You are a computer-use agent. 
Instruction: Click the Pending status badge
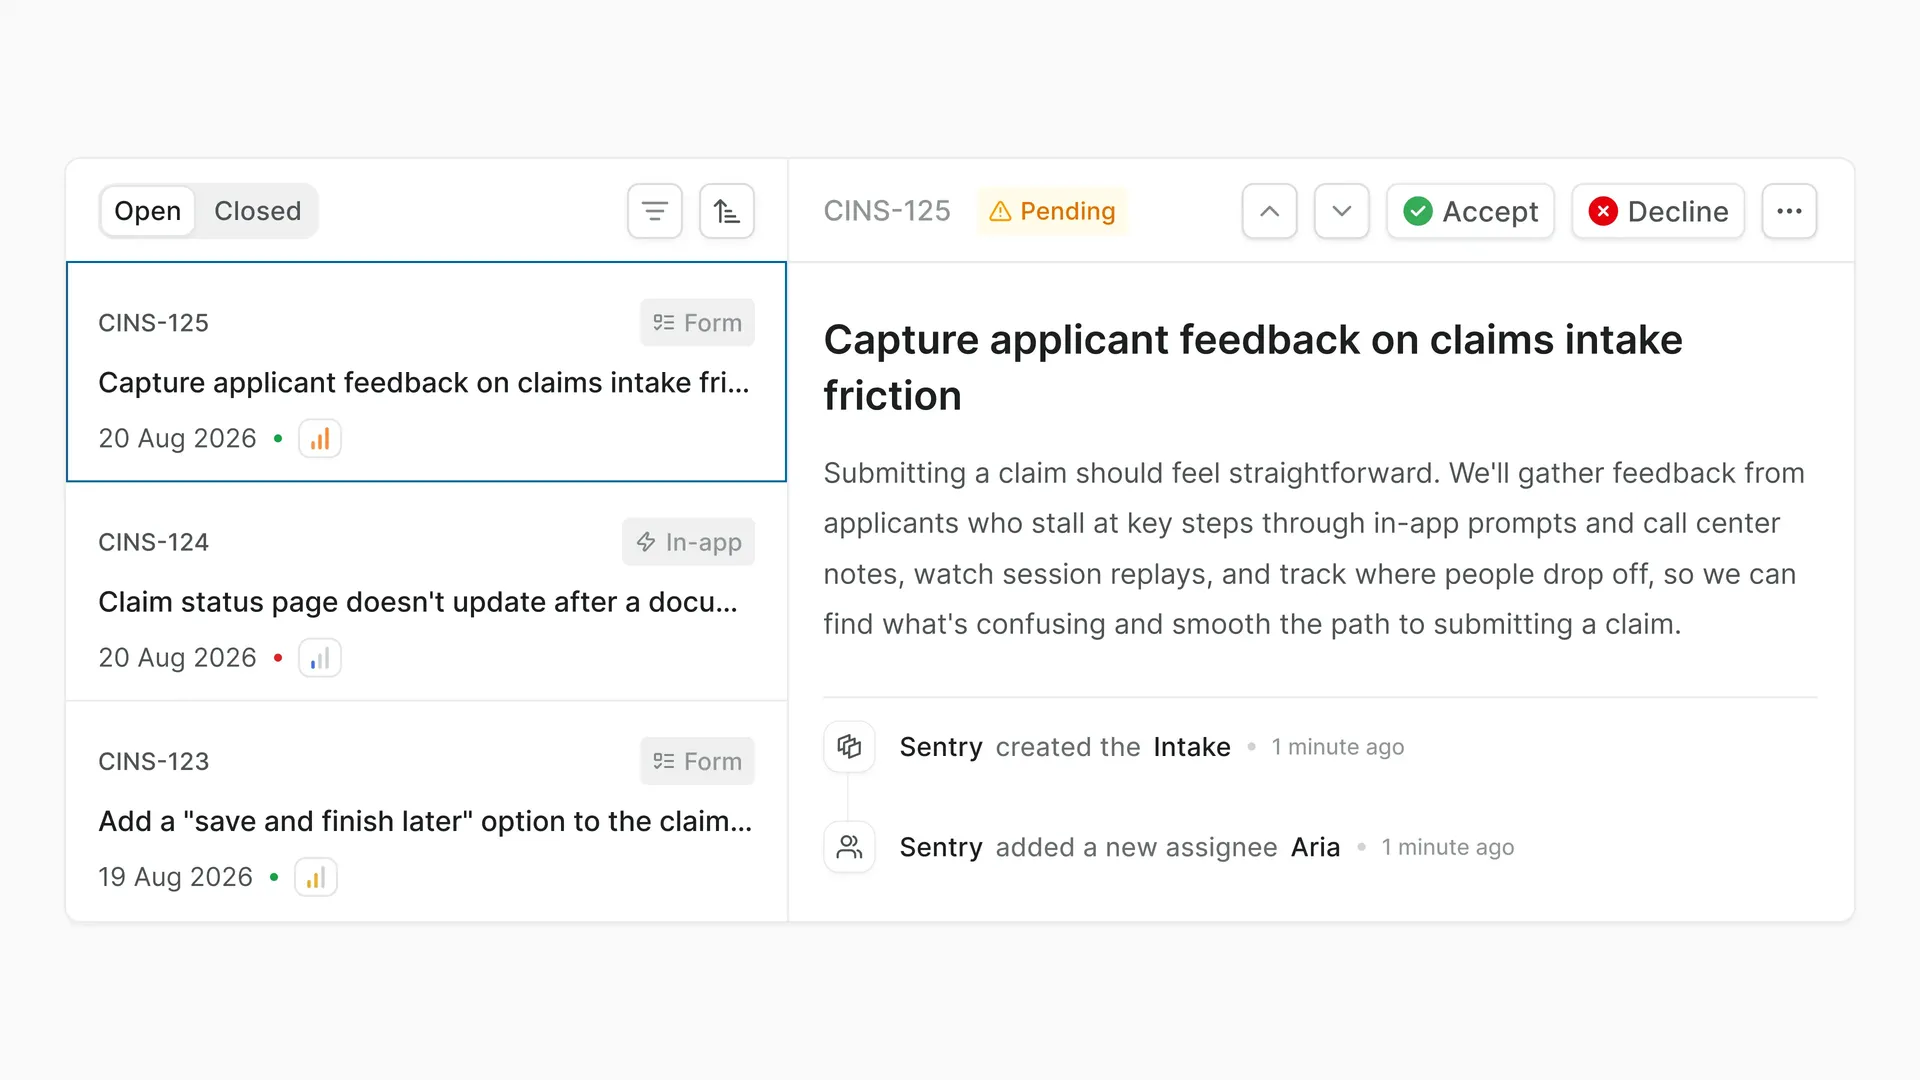1052,211
